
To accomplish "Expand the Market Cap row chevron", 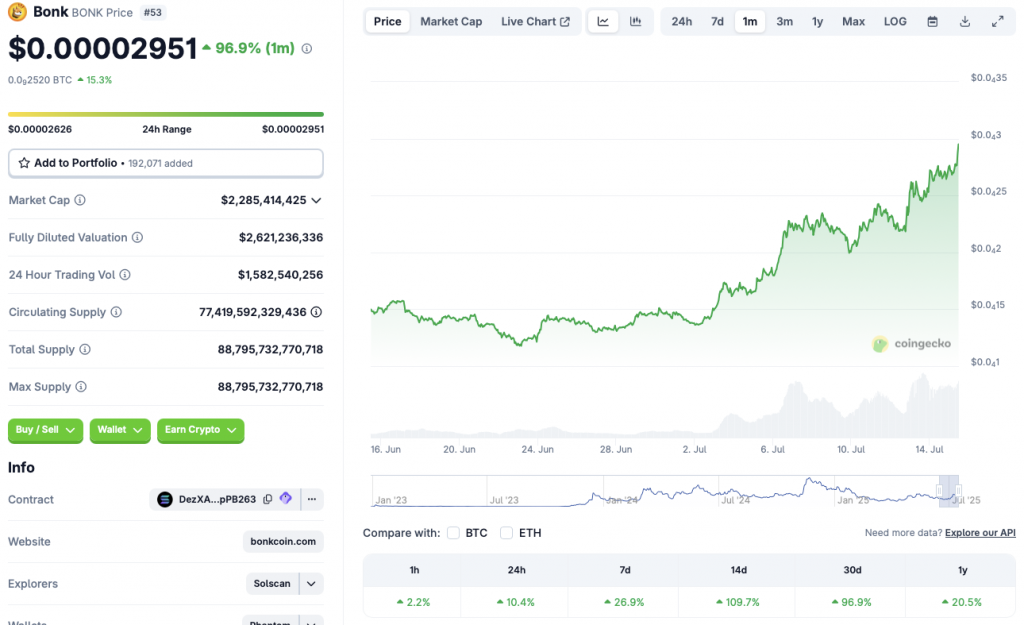I will pos(318,200).
